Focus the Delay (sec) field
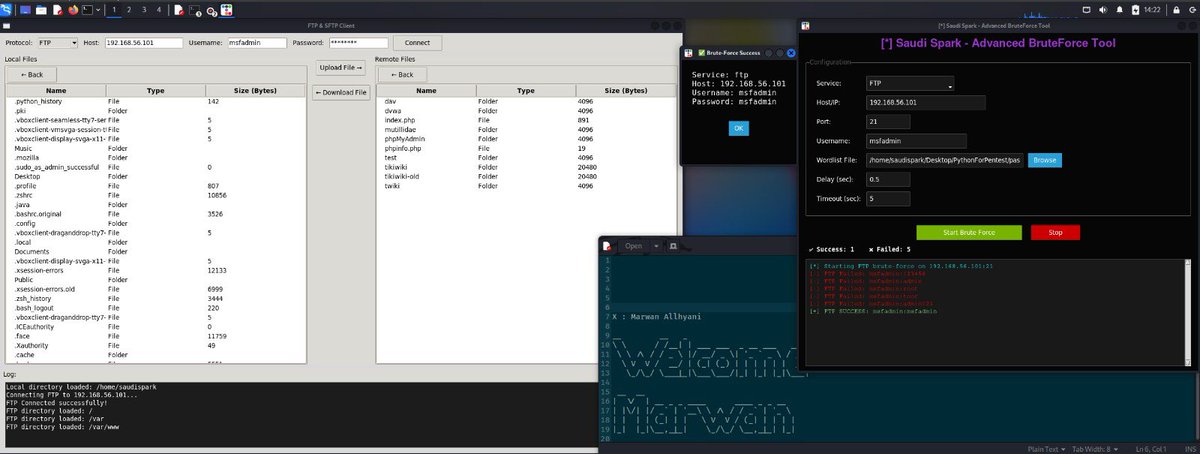Image resolution: width=1200 pixels, height=454 pixels. point(888,179)
